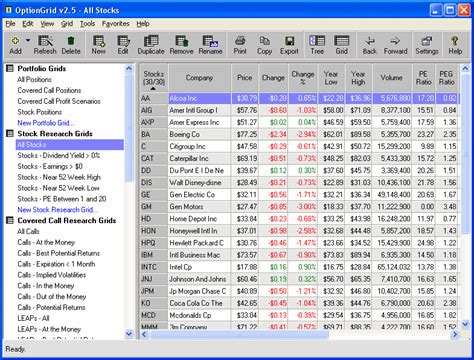Click the grid horizontal scrollbar thumb
The height and width of the screenshot is (360, 474).
click(x=239, y=334)
